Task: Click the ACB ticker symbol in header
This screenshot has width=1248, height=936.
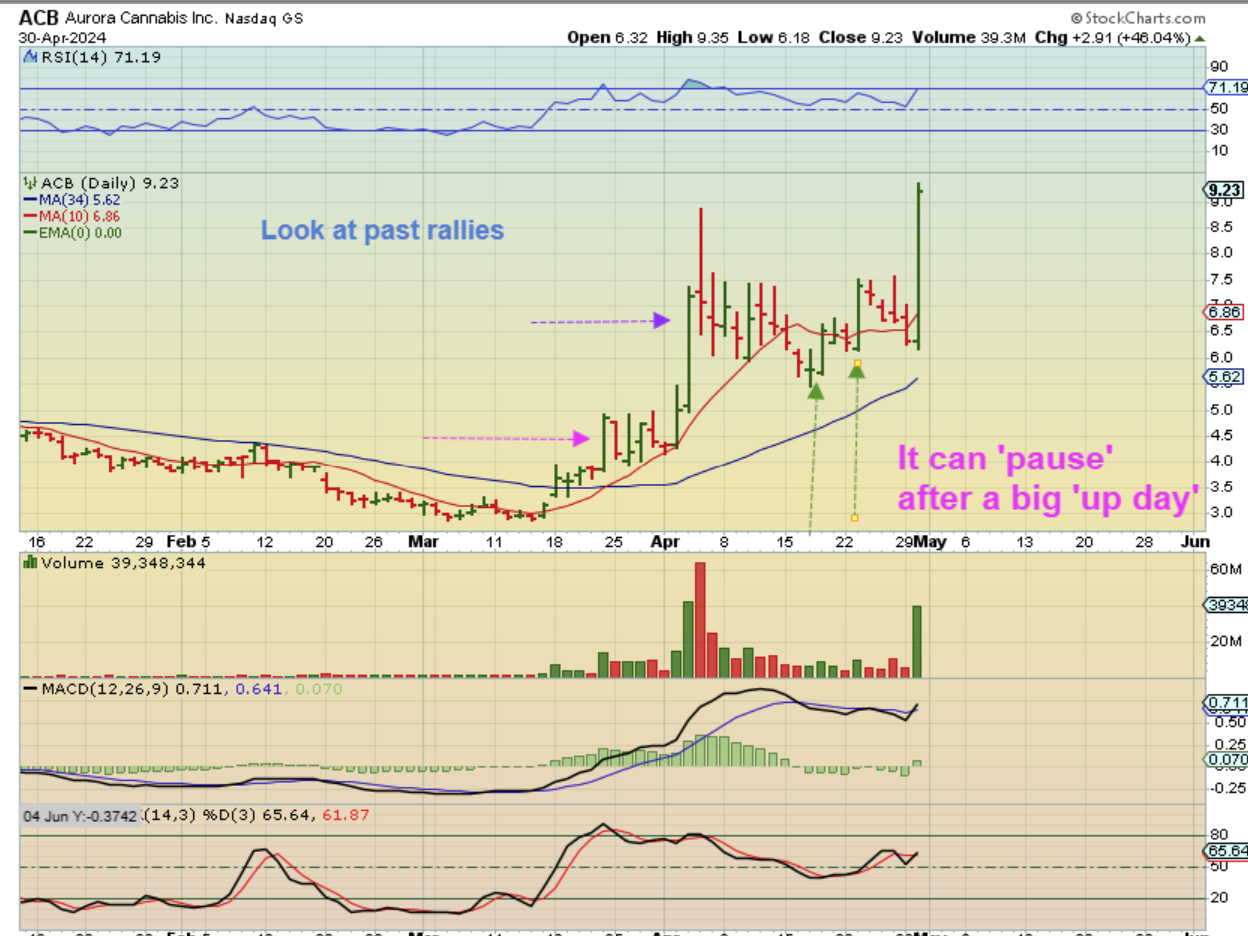Action: click(39, 18)
